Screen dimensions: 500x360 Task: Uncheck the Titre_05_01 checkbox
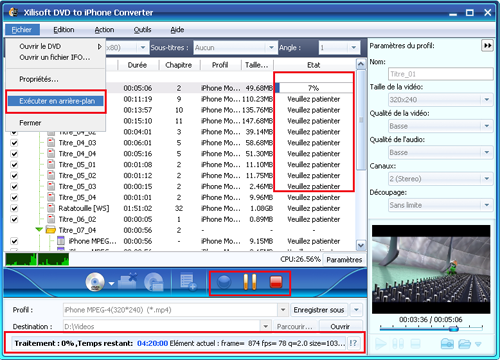pyautogui.click(x=14, y=165)
